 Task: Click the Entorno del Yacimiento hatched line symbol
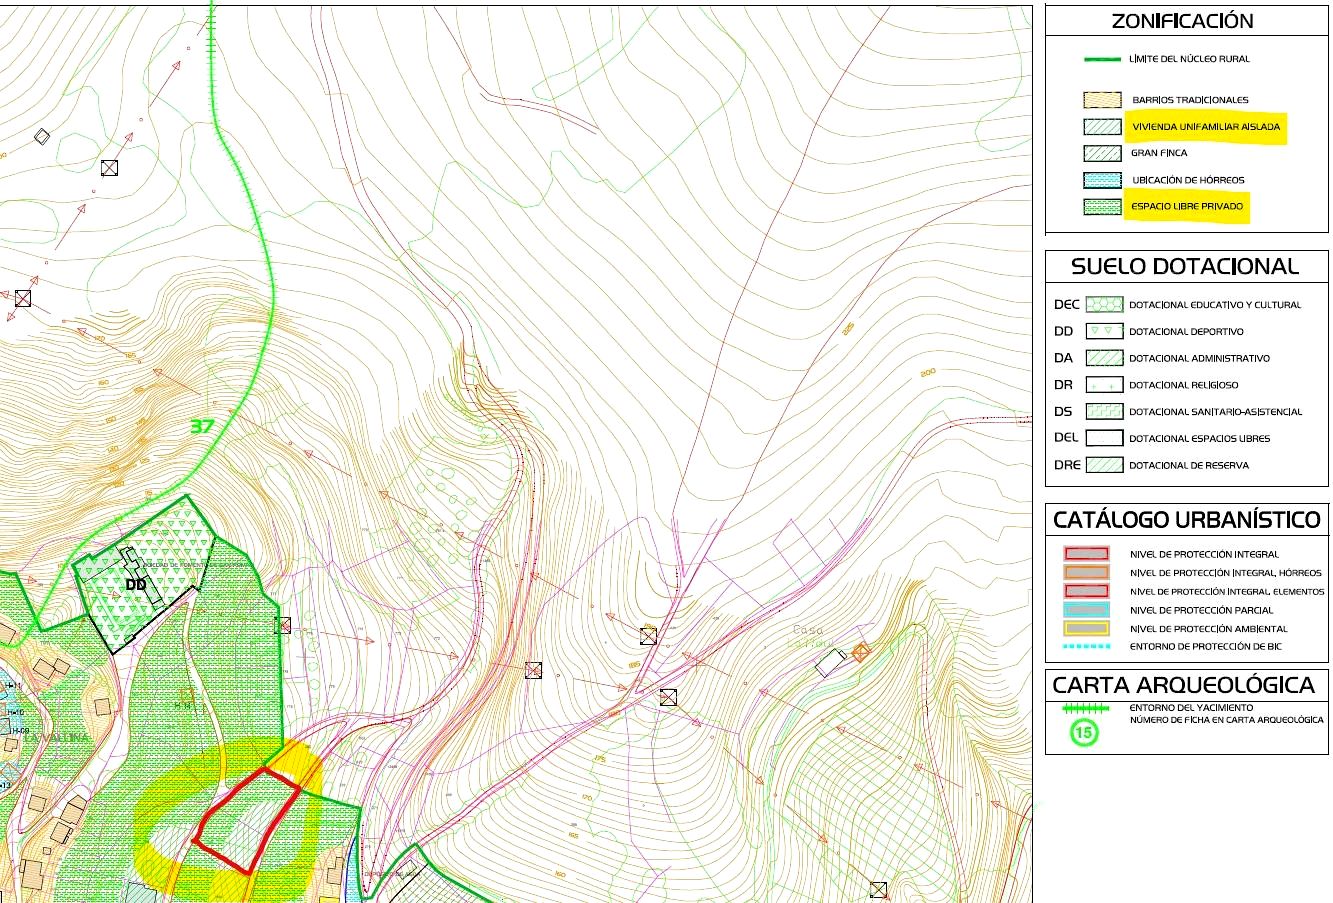click(x=1085, y=707)
